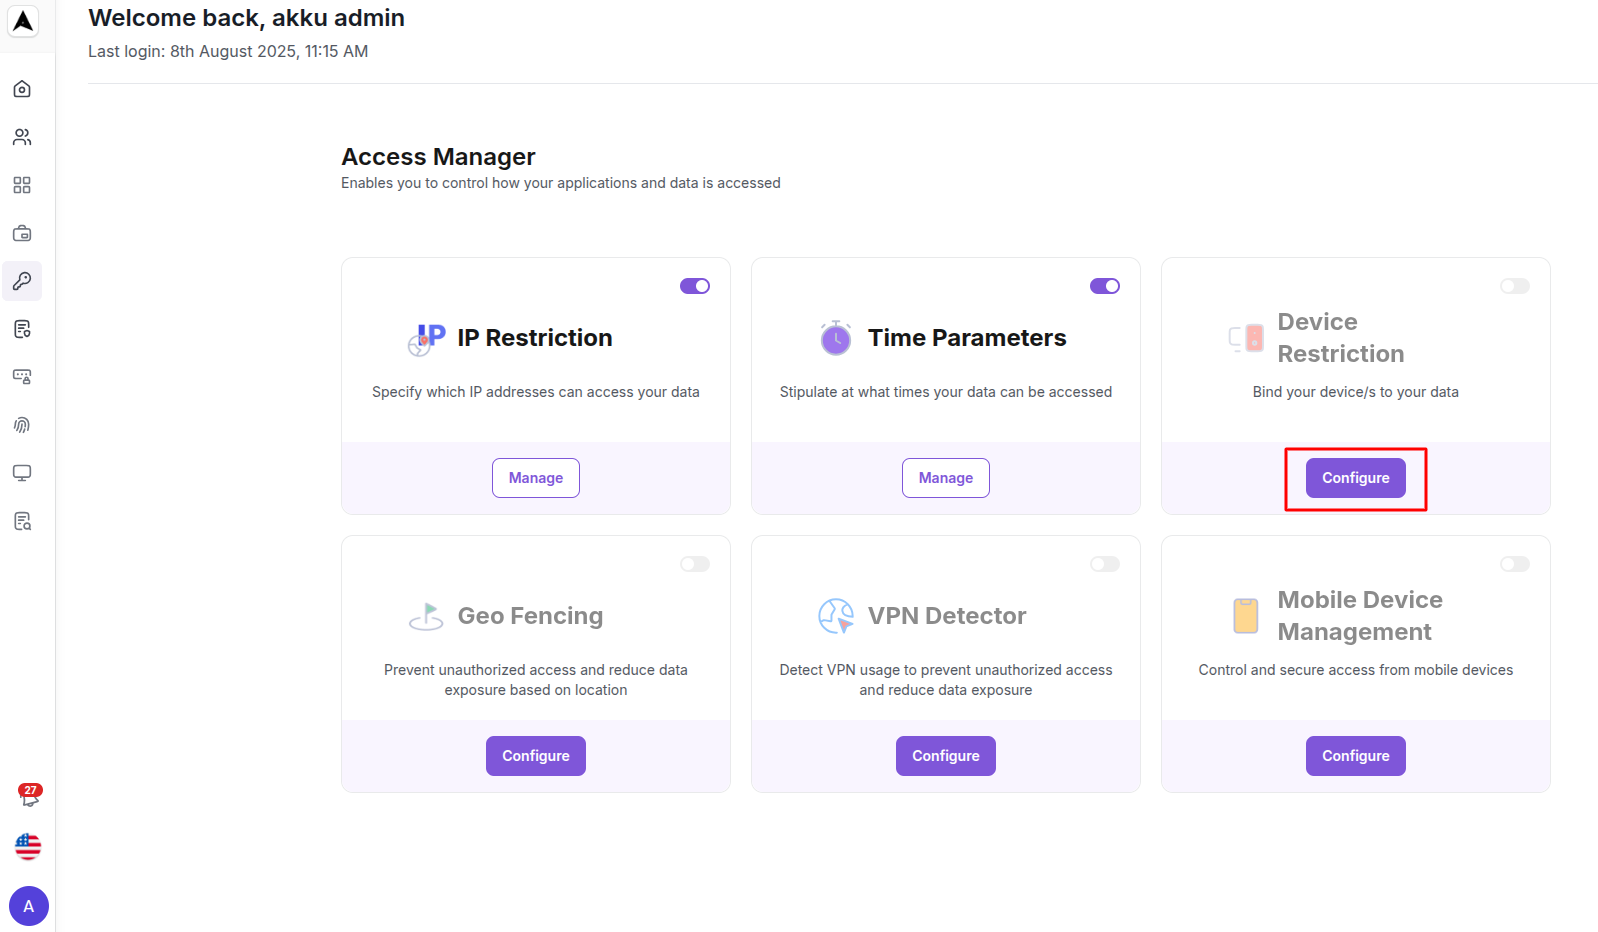This screenshot has width=1598, height=932.
Task: Configure Device Restriction
Action: (1356, 478)
